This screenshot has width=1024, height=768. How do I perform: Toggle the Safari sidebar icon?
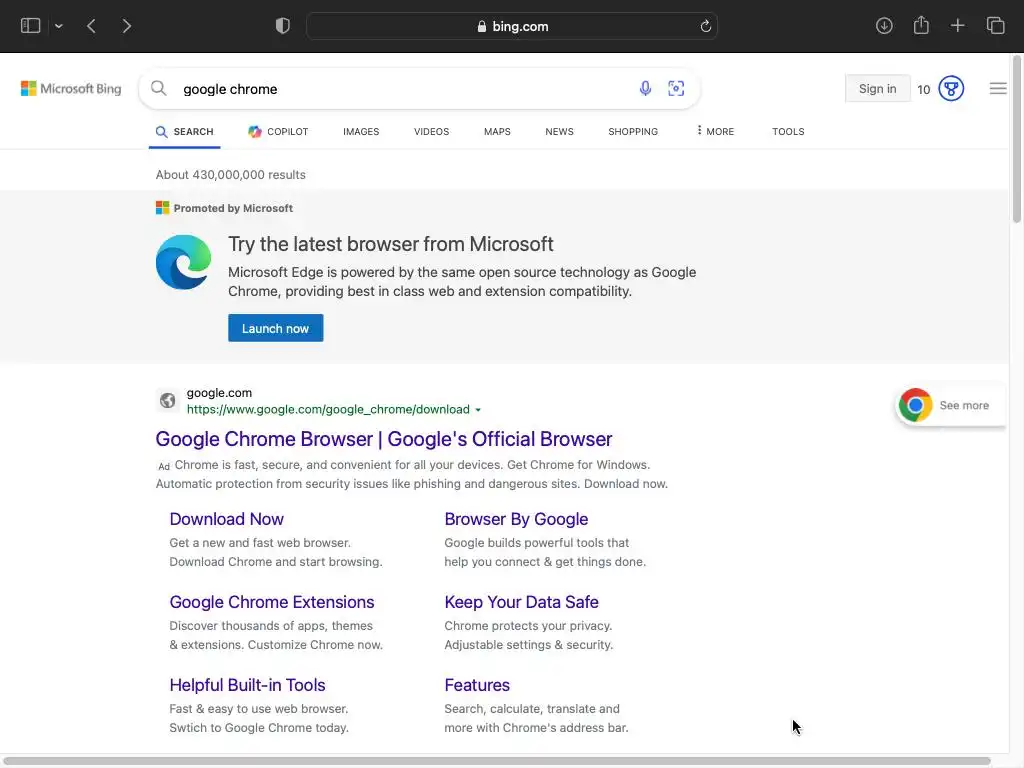coord(31,25)
